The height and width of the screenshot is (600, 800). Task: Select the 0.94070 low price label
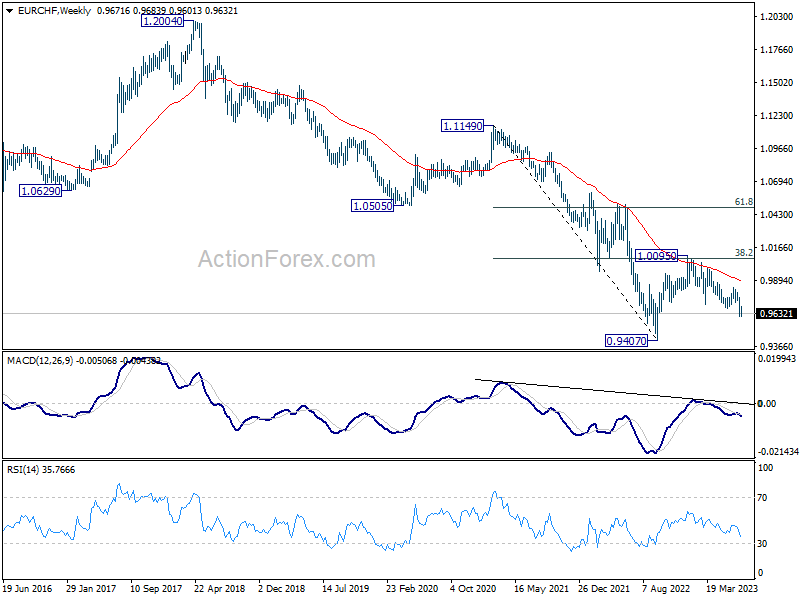[626, 340]
